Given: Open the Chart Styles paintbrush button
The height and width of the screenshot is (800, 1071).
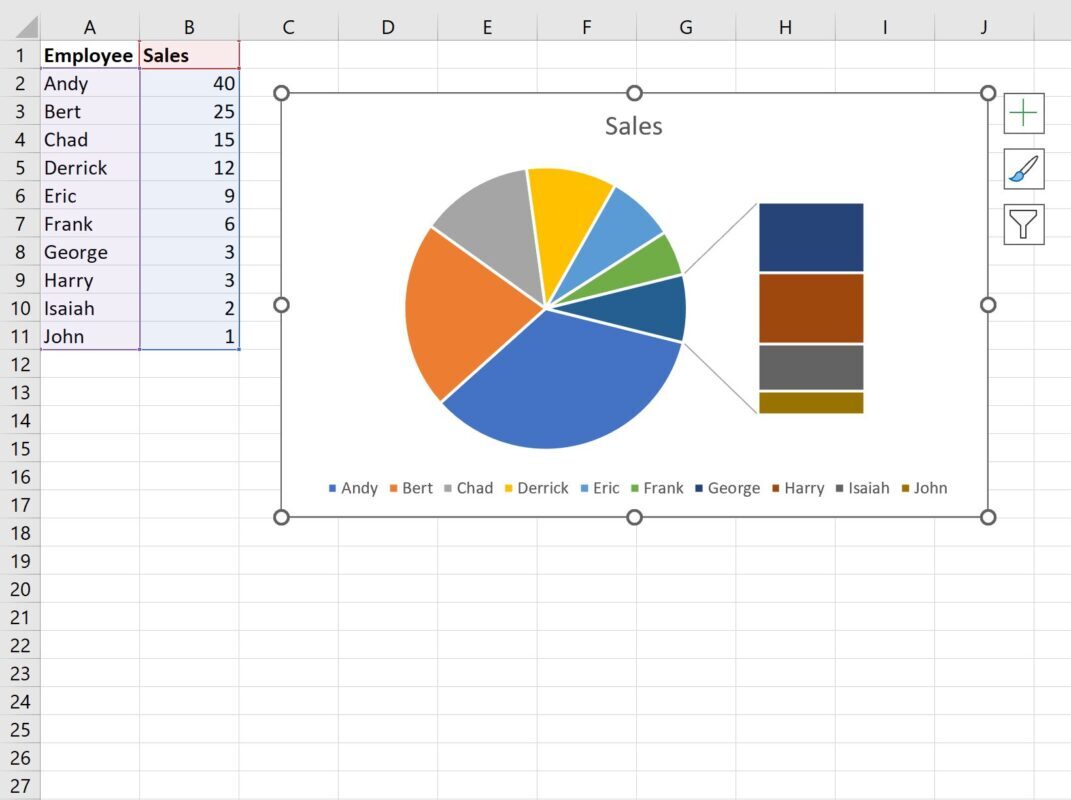Looking at the screenshot, I should [x=1023, y=169].
